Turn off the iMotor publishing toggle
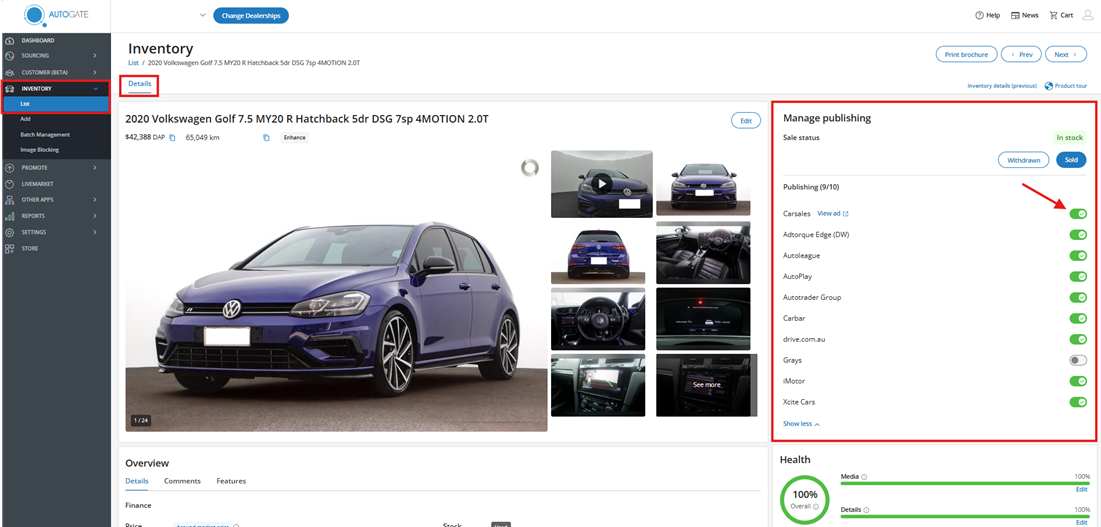 (x=1077, y=381)
